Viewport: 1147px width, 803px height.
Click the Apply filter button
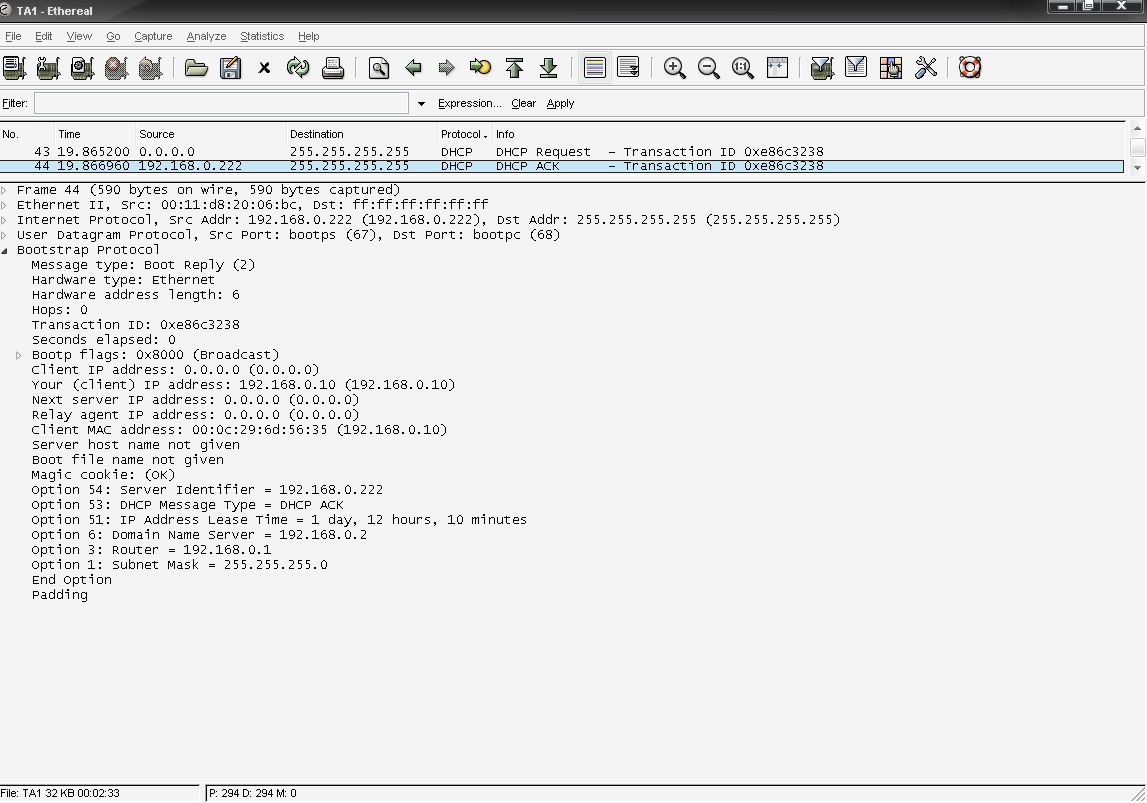point(560,103)
